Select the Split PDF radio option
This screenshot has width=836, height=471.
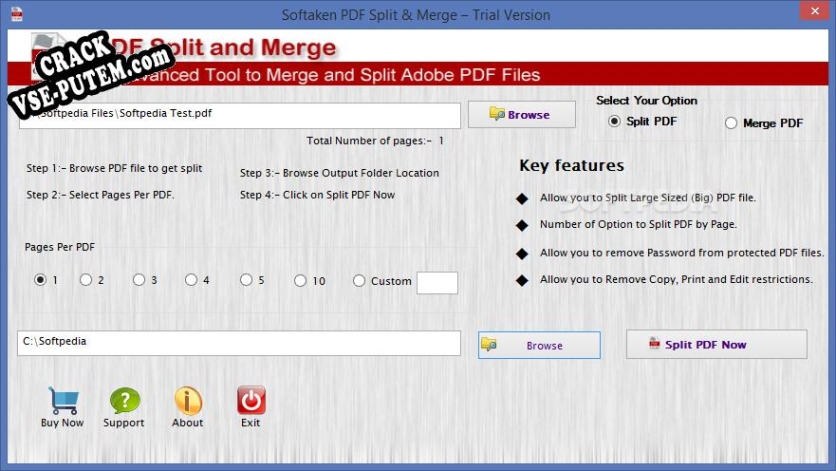click(x=614, y=121)
